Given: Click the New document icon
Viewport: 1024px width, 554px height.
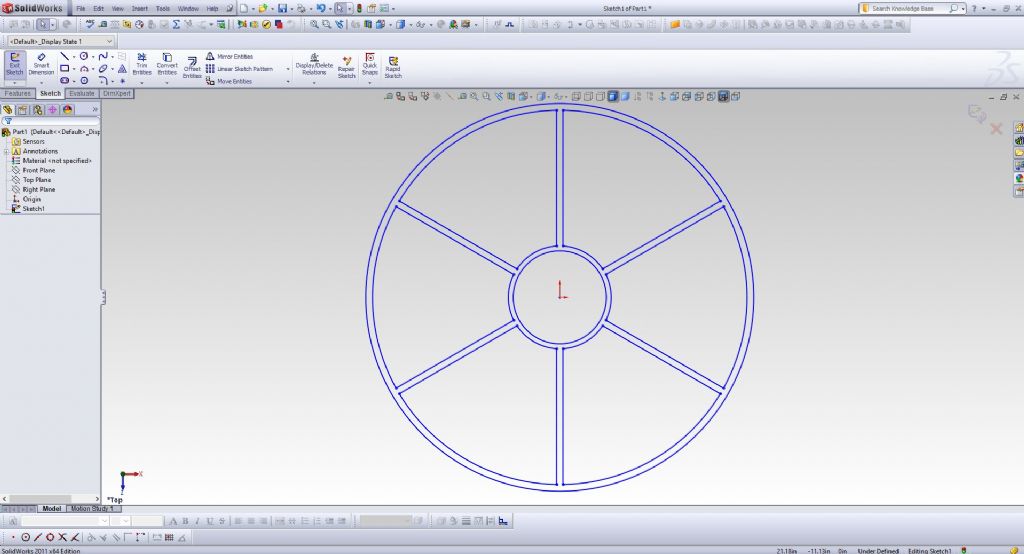Looking at the screenshot, I should click(244, 8).
